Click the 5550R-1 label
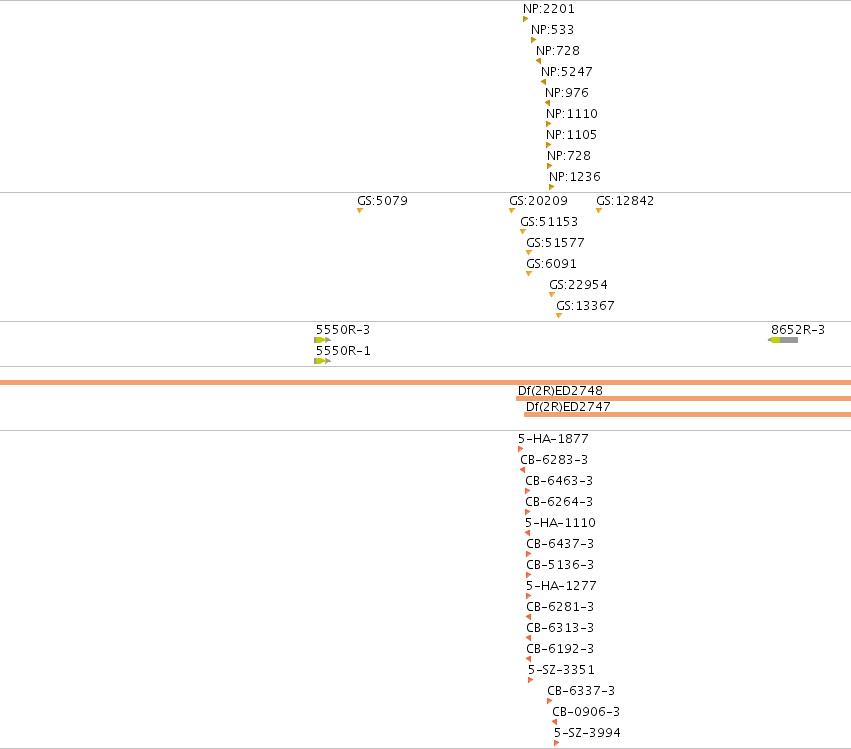 [x=343, y=351]
